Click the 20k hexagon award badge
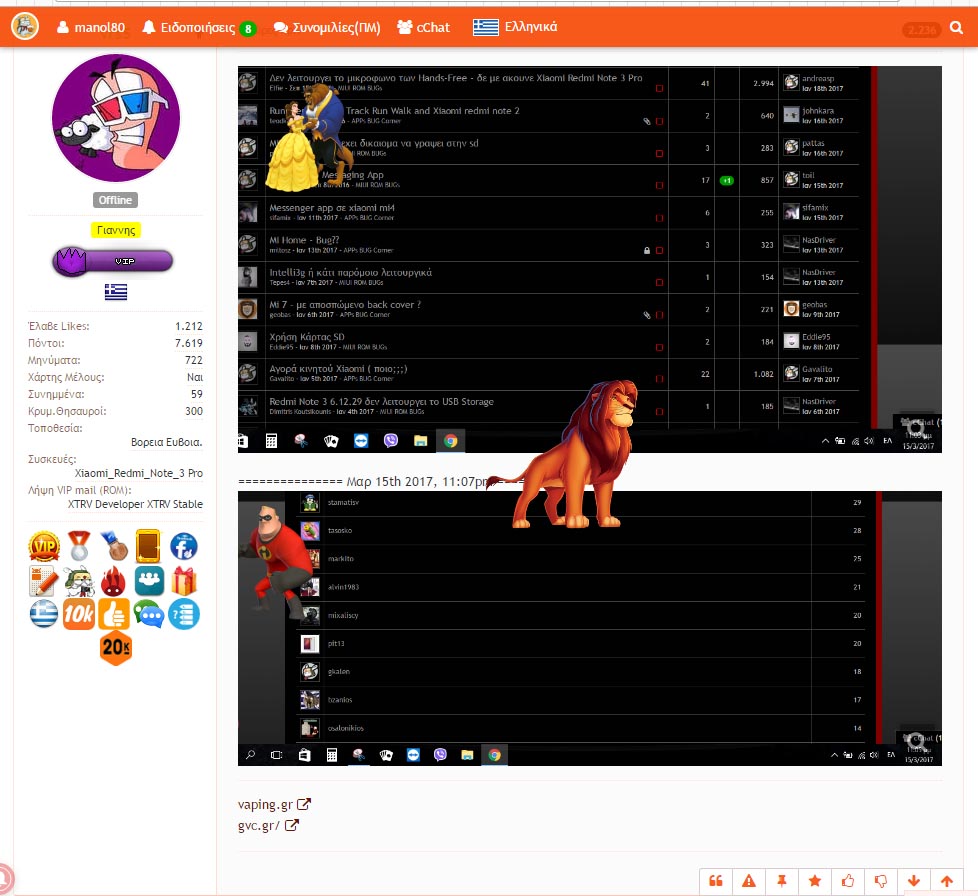The height and width of the screenshot is (896, 978). [116, 648]
